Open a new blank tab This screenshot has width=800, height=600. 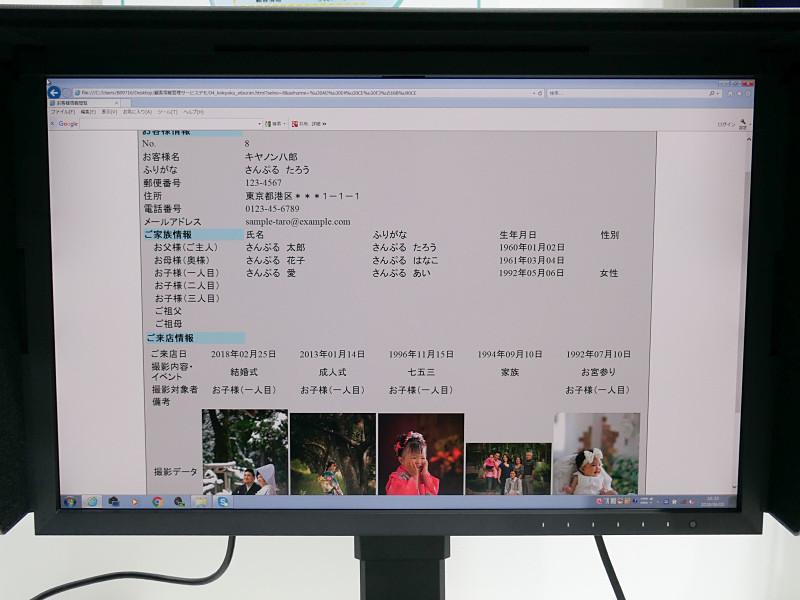point(126,103)
